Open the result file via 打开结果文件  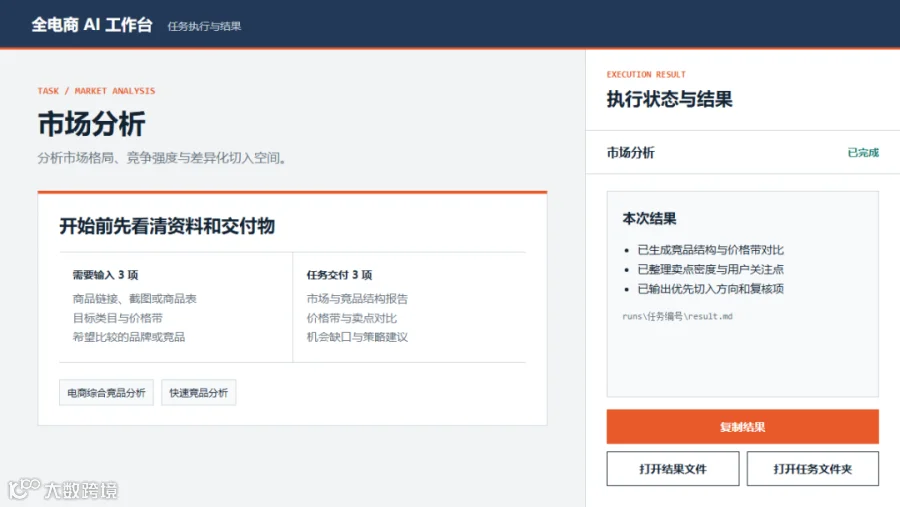point(673,469)
